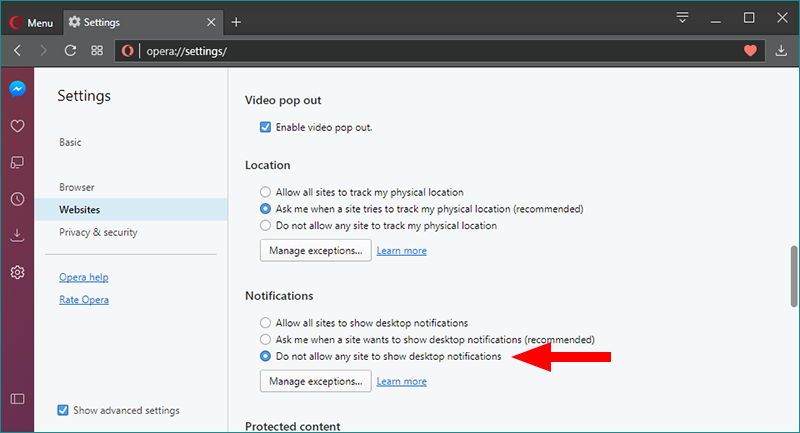Reload the current page
The height and width of the screenshot is (433, 800).
coord(70,50)
